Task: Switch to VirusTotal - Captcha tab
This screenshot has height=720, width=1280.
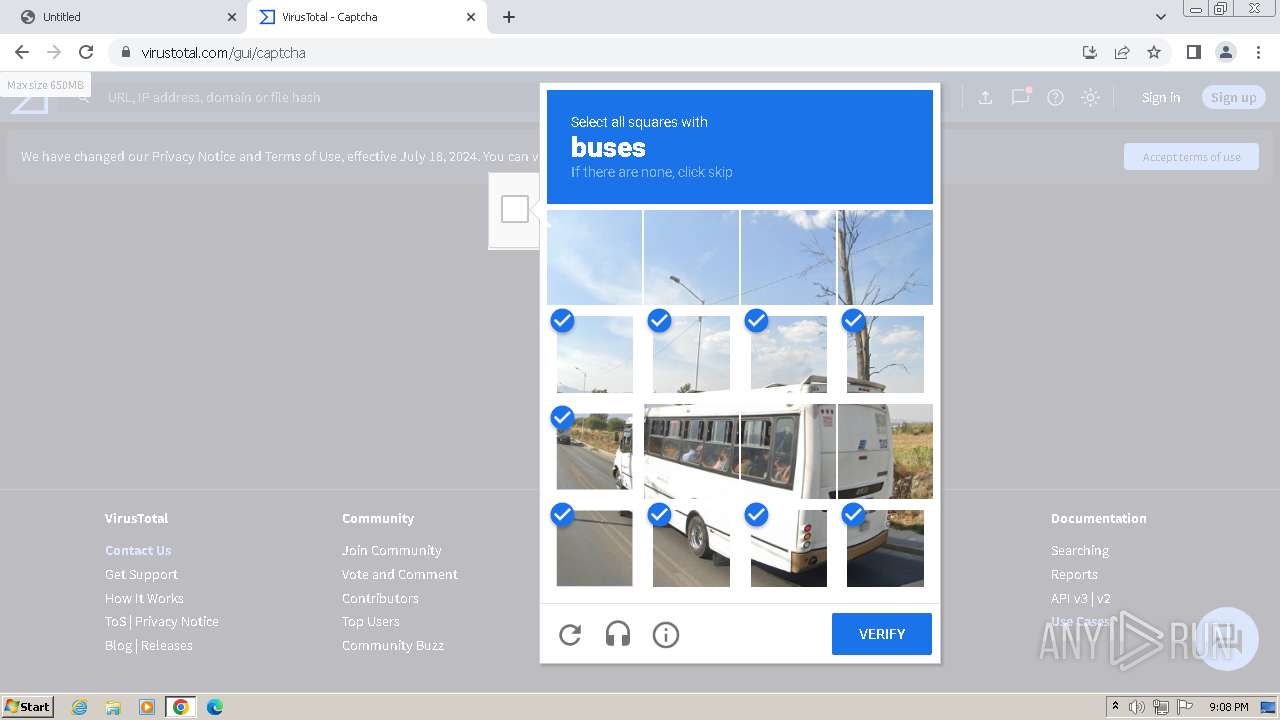Action: (x=366, y=17)
